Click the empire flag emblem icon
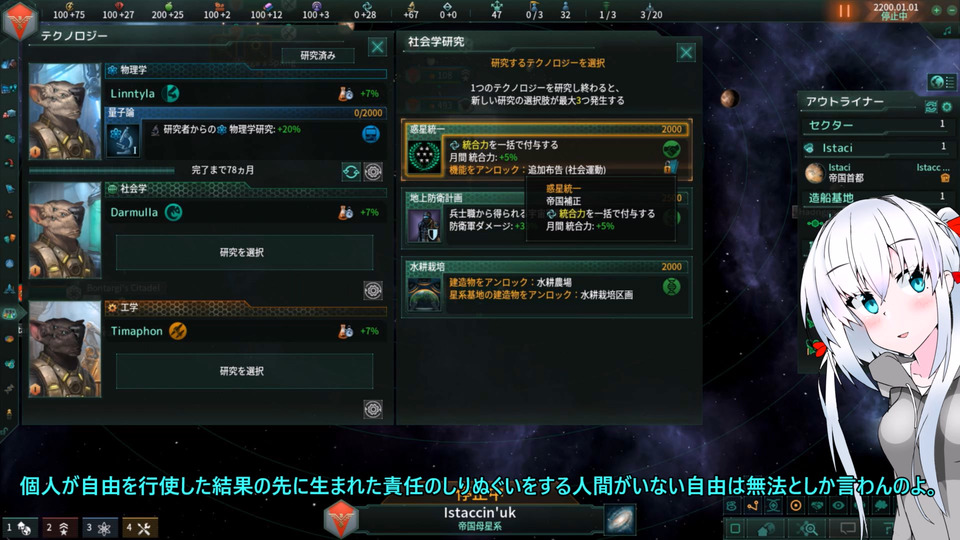960x540 pixels. click(20, 20)
